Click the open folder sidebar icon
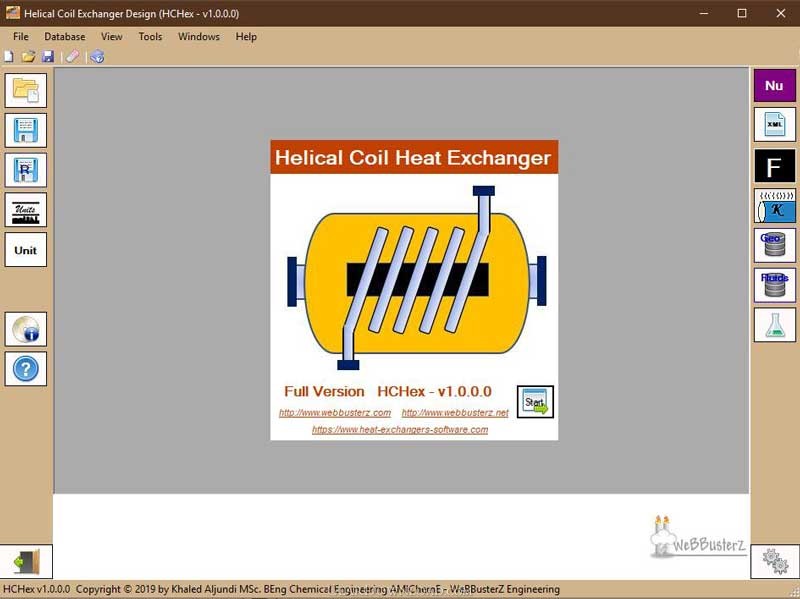The image size is (800, 599). [x=26, y=90]
